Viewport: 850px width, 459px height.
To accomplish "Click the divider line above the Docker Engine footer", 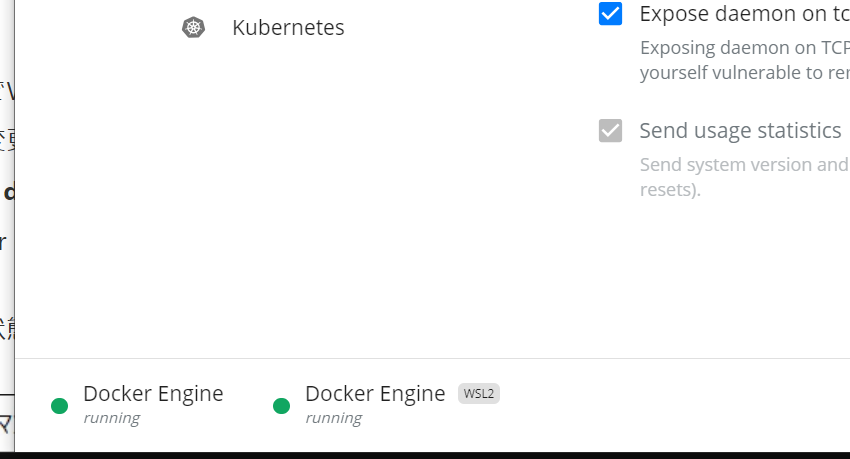I will coord(432,358).
